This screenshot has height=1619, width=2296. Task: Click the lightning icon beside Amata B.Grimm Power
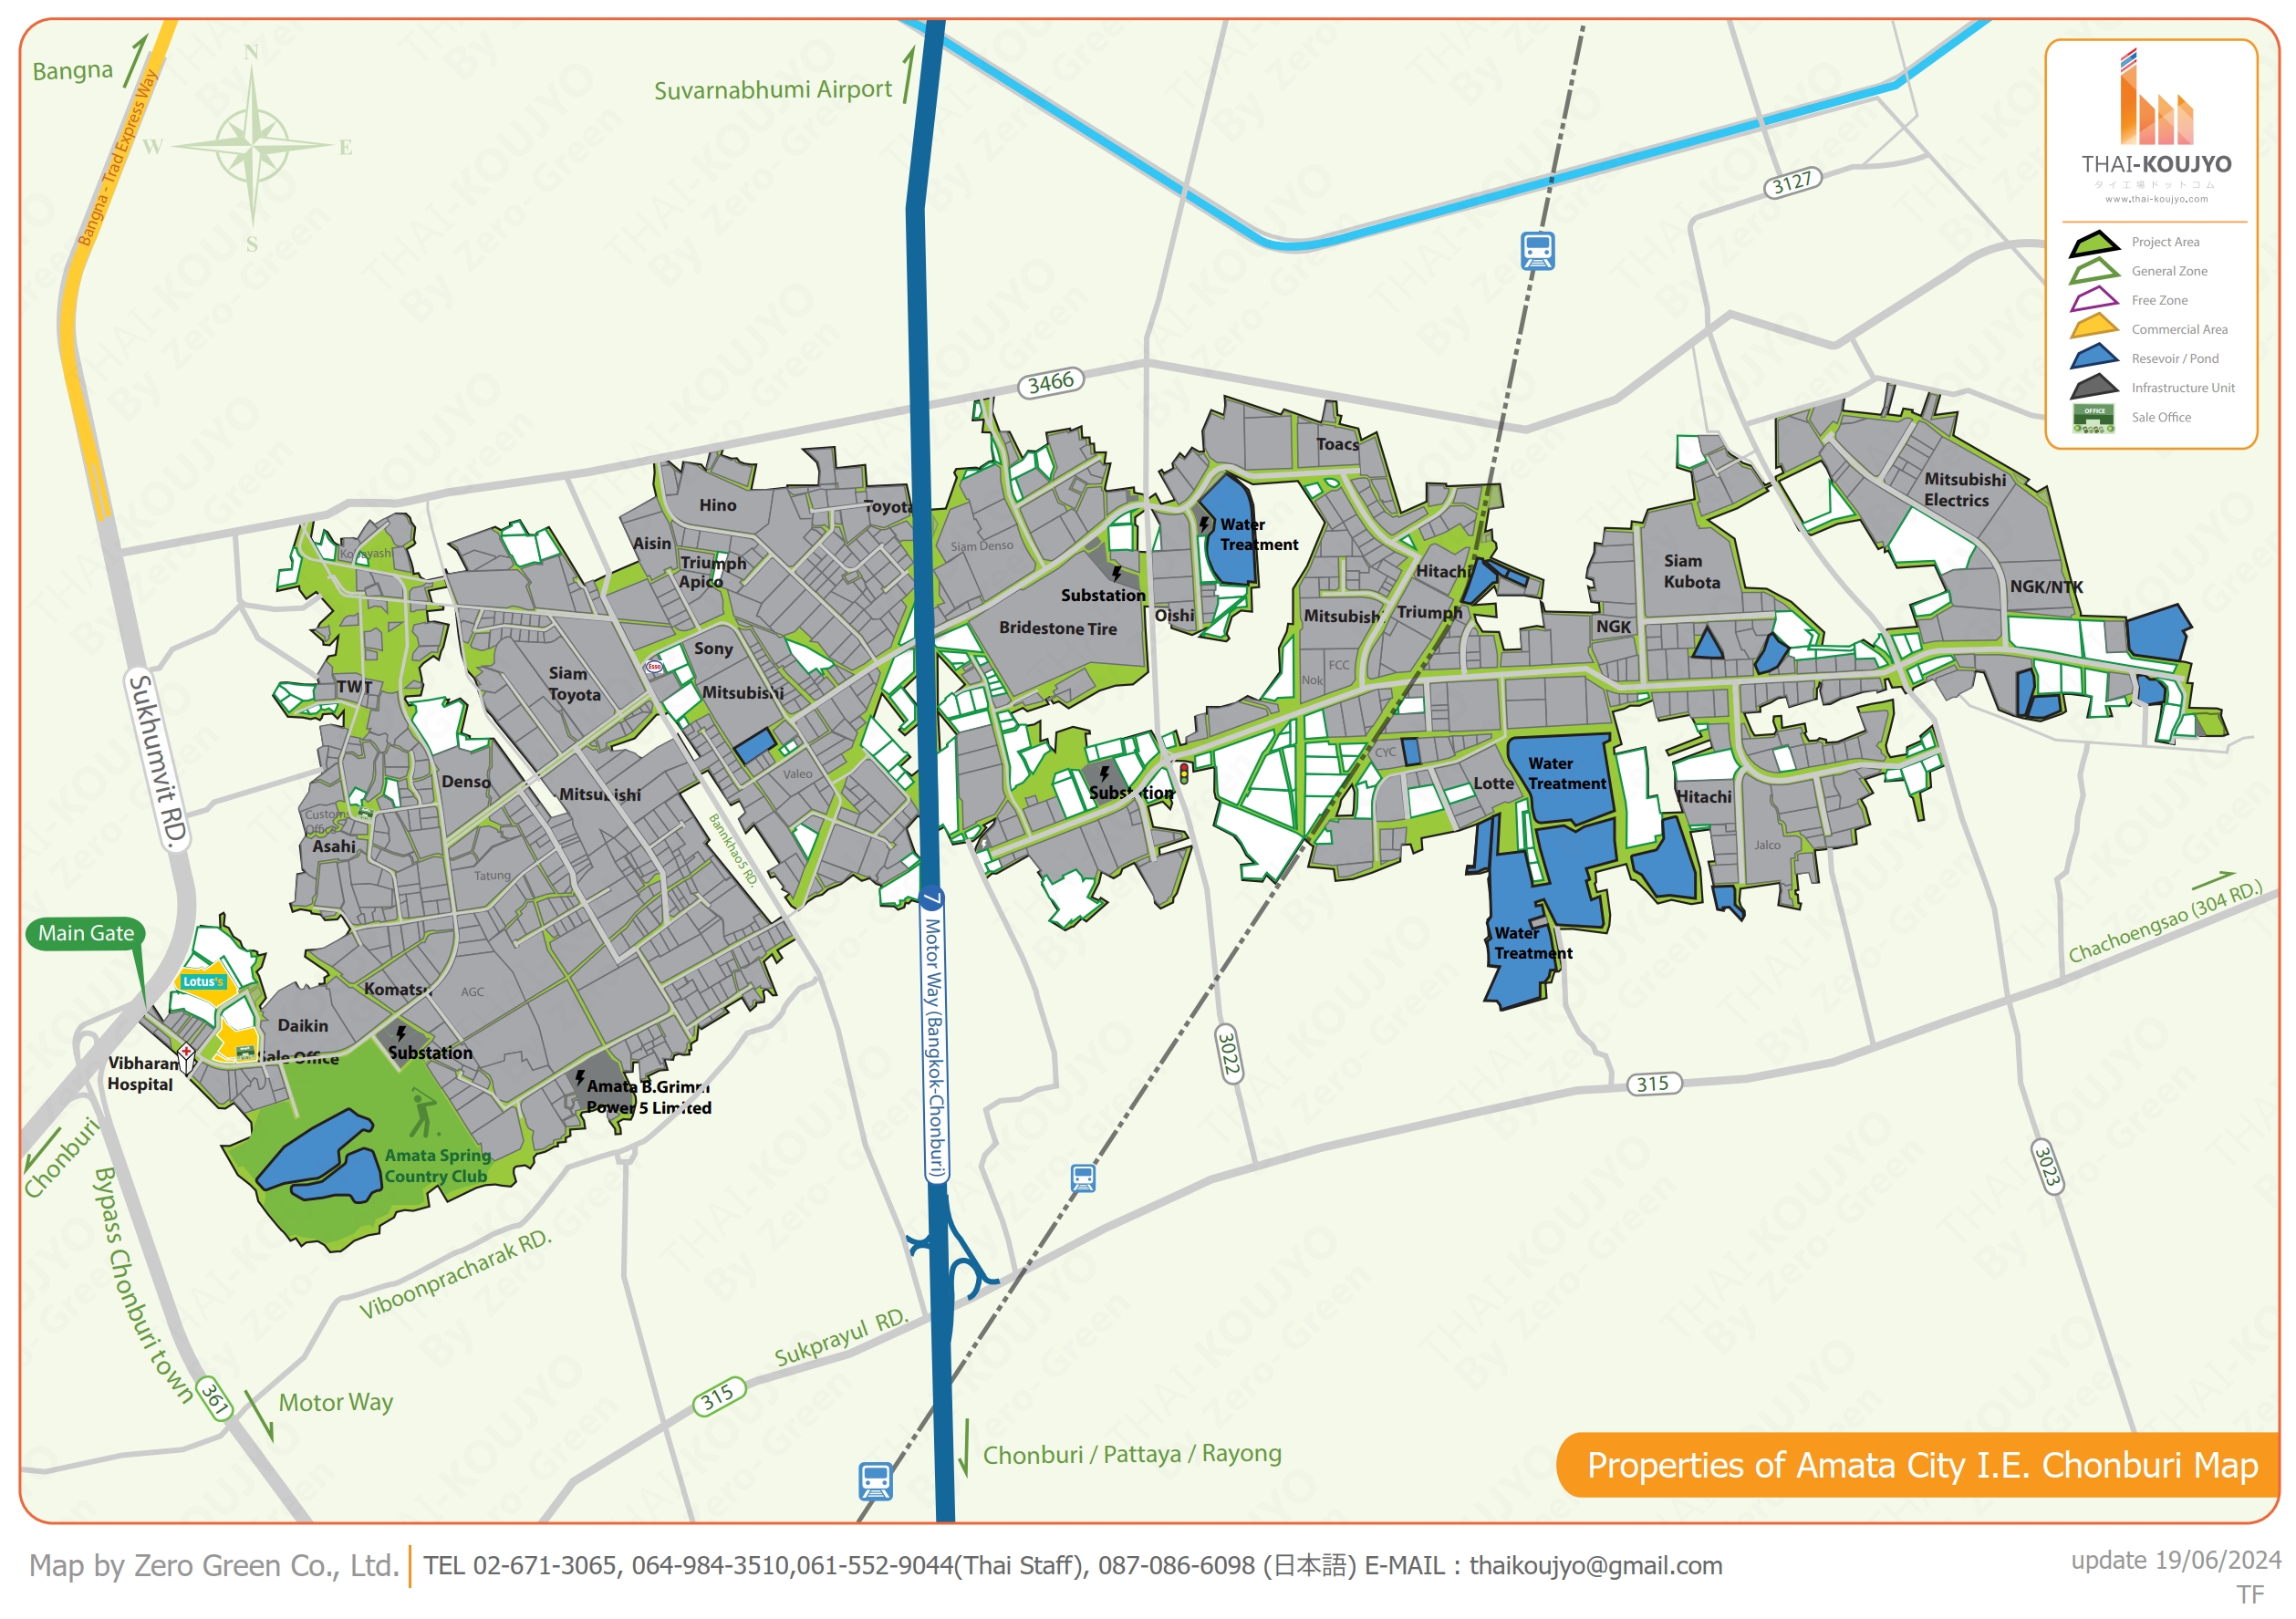click(x=580, y=1078)
